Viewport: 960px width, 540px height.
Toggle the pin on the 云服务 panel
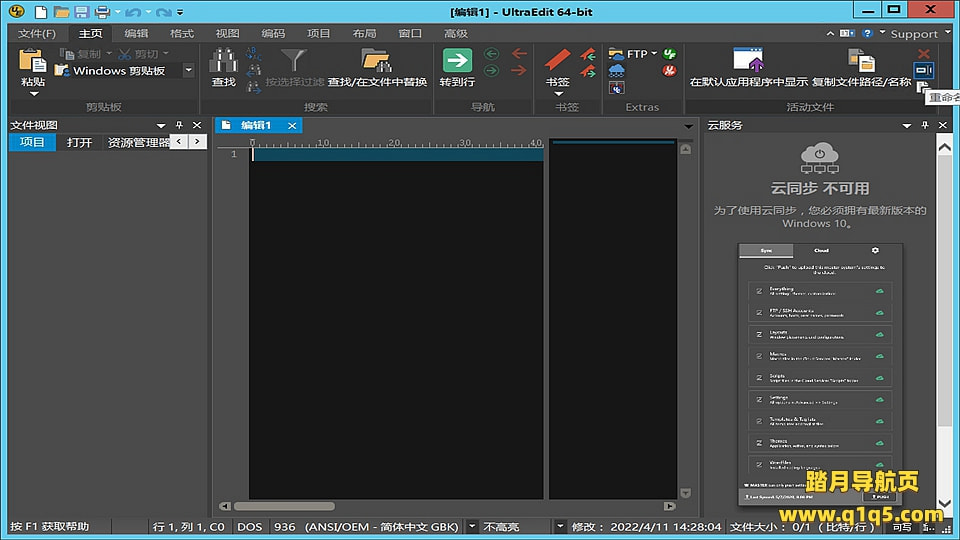(x=924, y=125)
